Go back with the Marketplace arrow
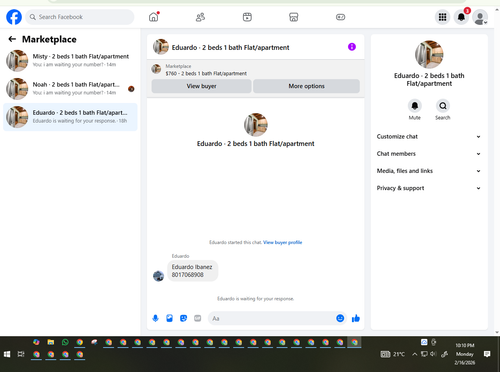This screenshot has height=372, width=500. [12, 39]
